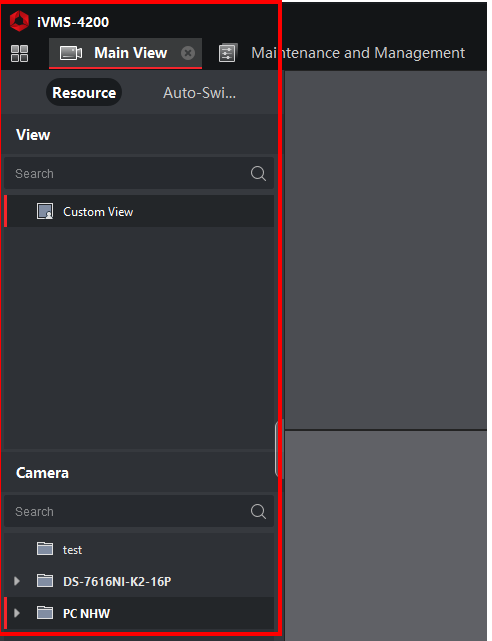The width and height of the screenshot is (492, 641).
Task: Click the Camera search magnifier icon
Action: 258,511
